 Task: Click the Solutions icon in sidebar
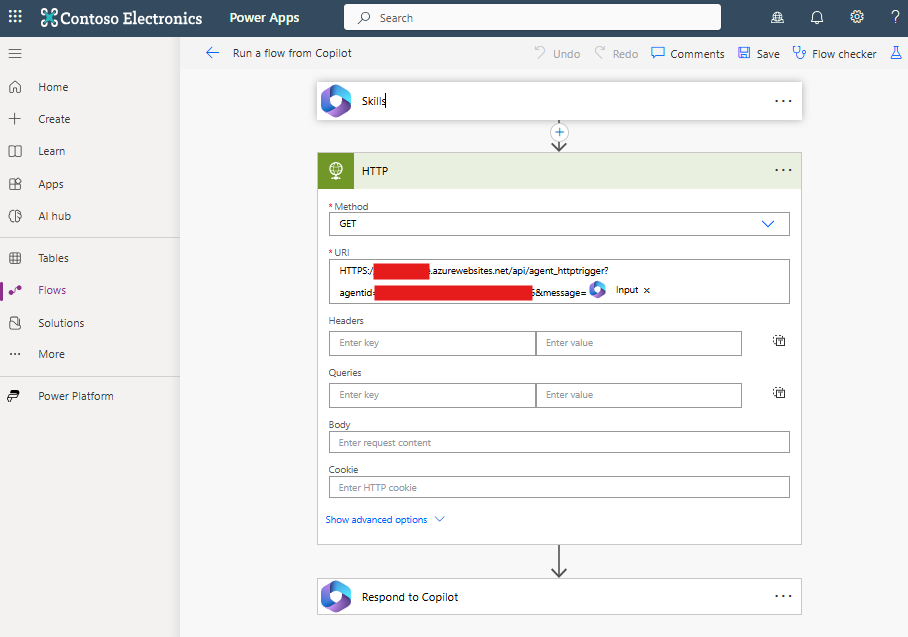coord(15,323)
